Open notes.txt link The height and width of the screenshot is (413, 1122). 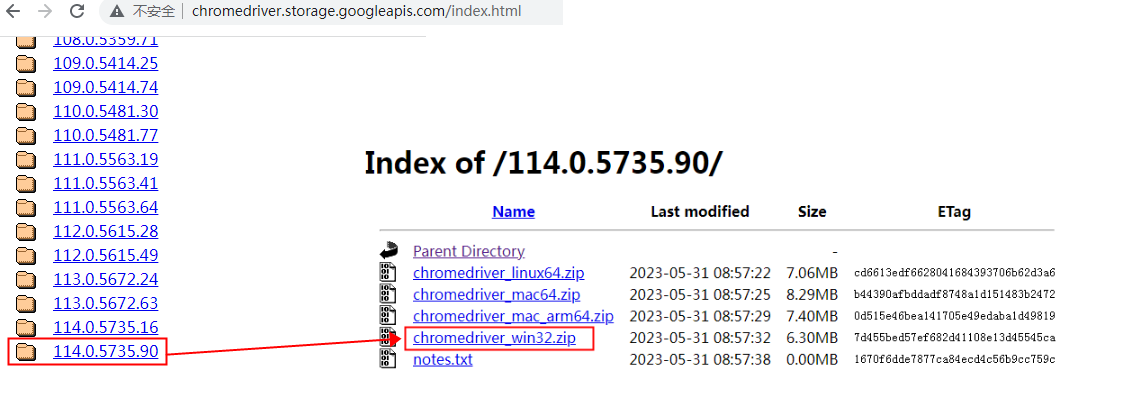[x=442, y=359]
